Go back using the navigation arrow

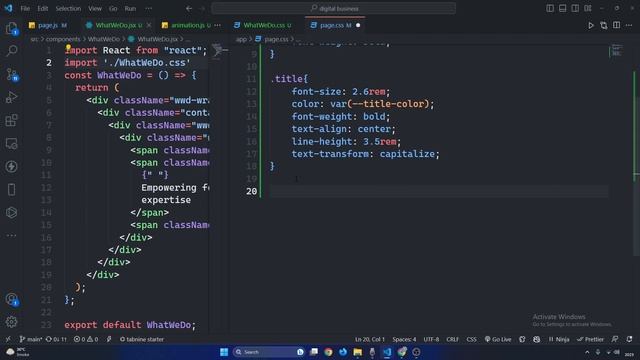[189, 8]
